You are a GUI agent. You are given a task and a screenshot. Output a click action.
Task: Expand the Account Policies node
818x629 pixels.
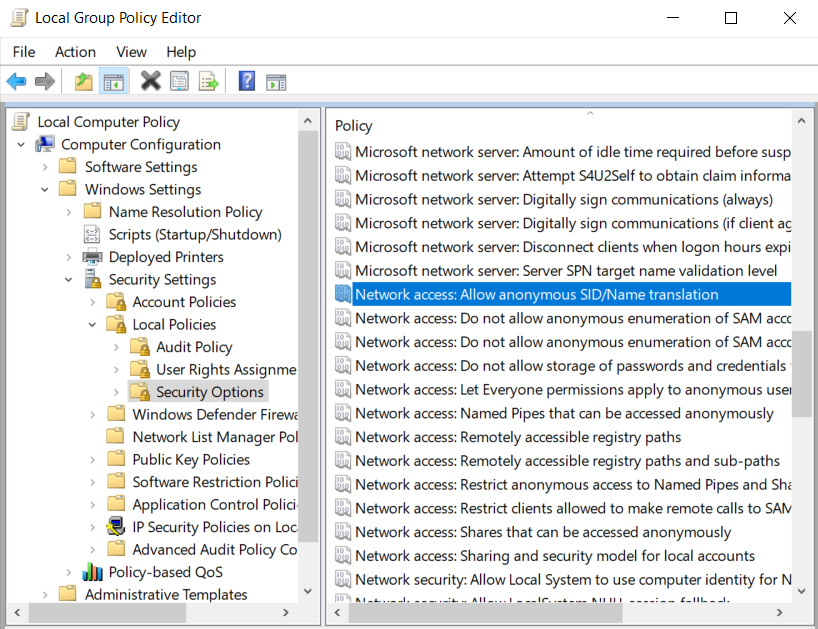(92, 301)
